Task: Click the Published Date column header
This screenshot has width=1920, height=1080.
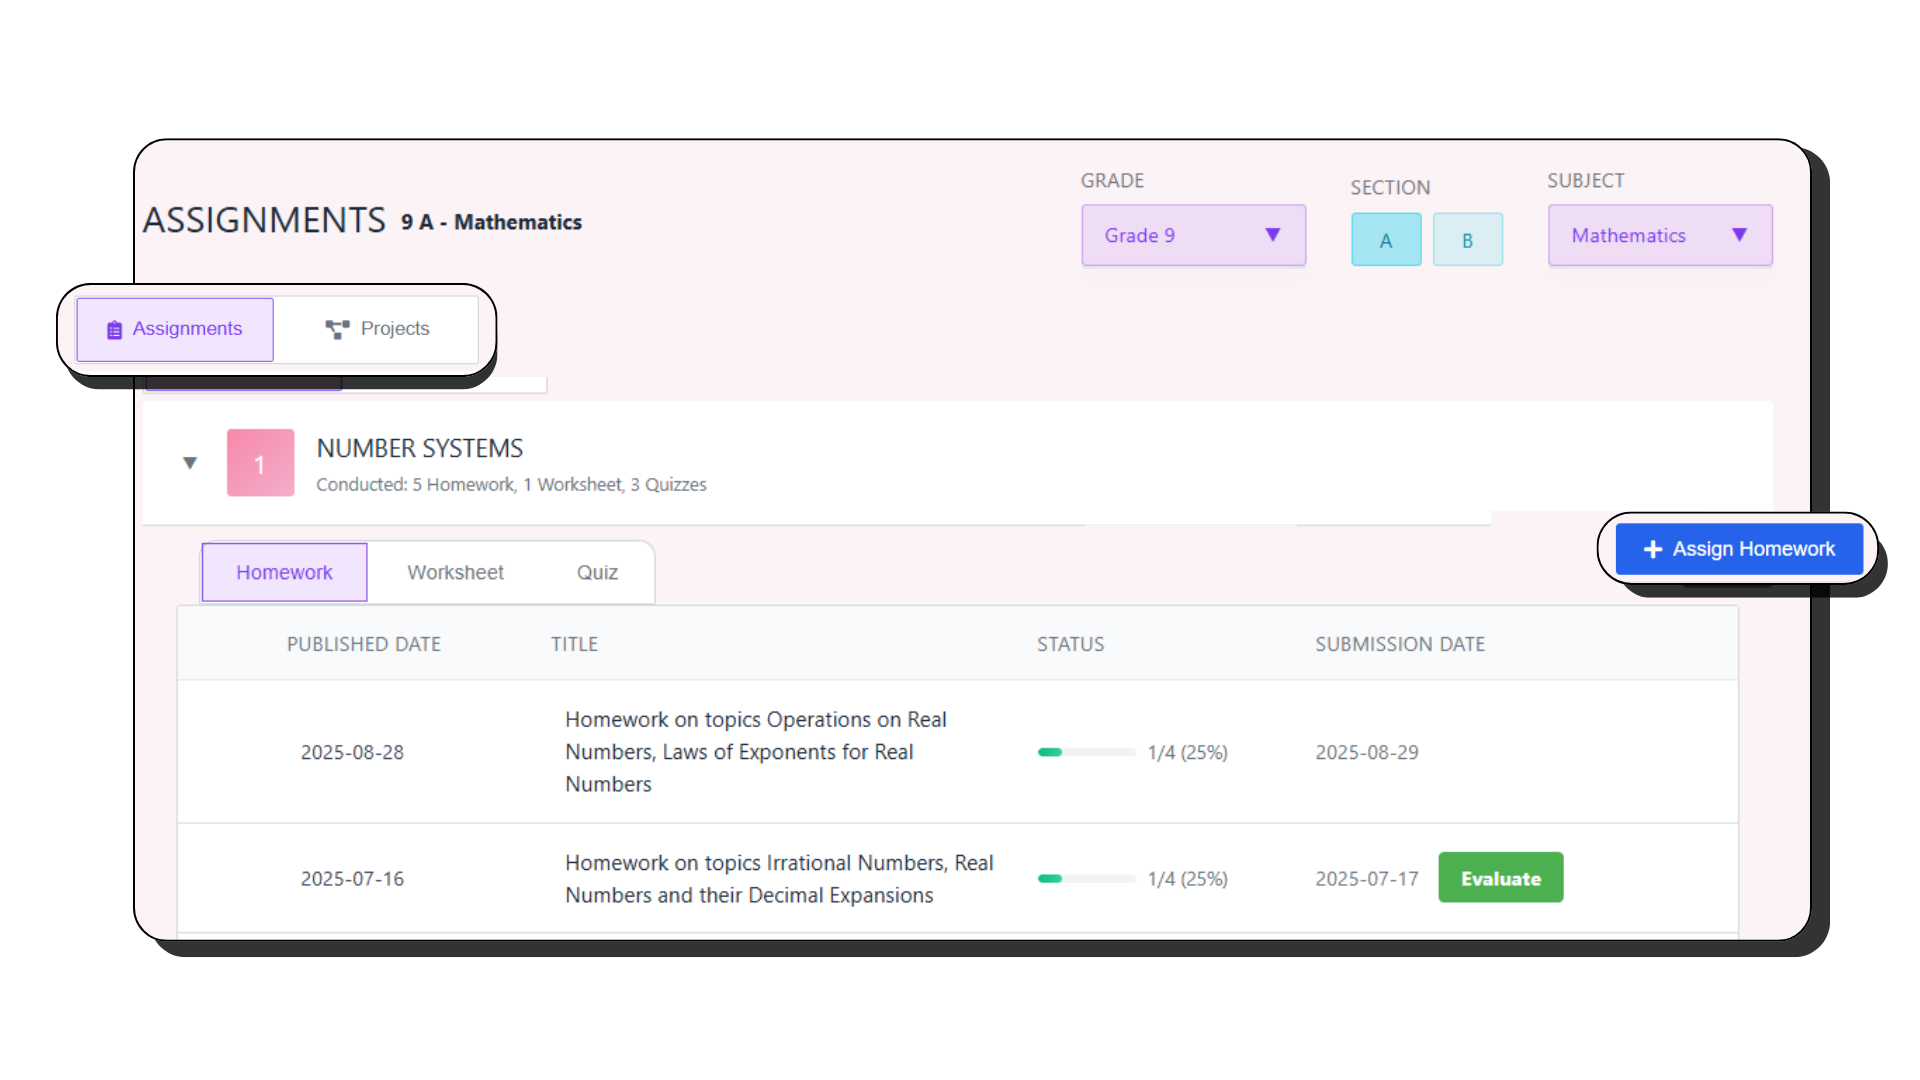Action: (x=363, y=645)
